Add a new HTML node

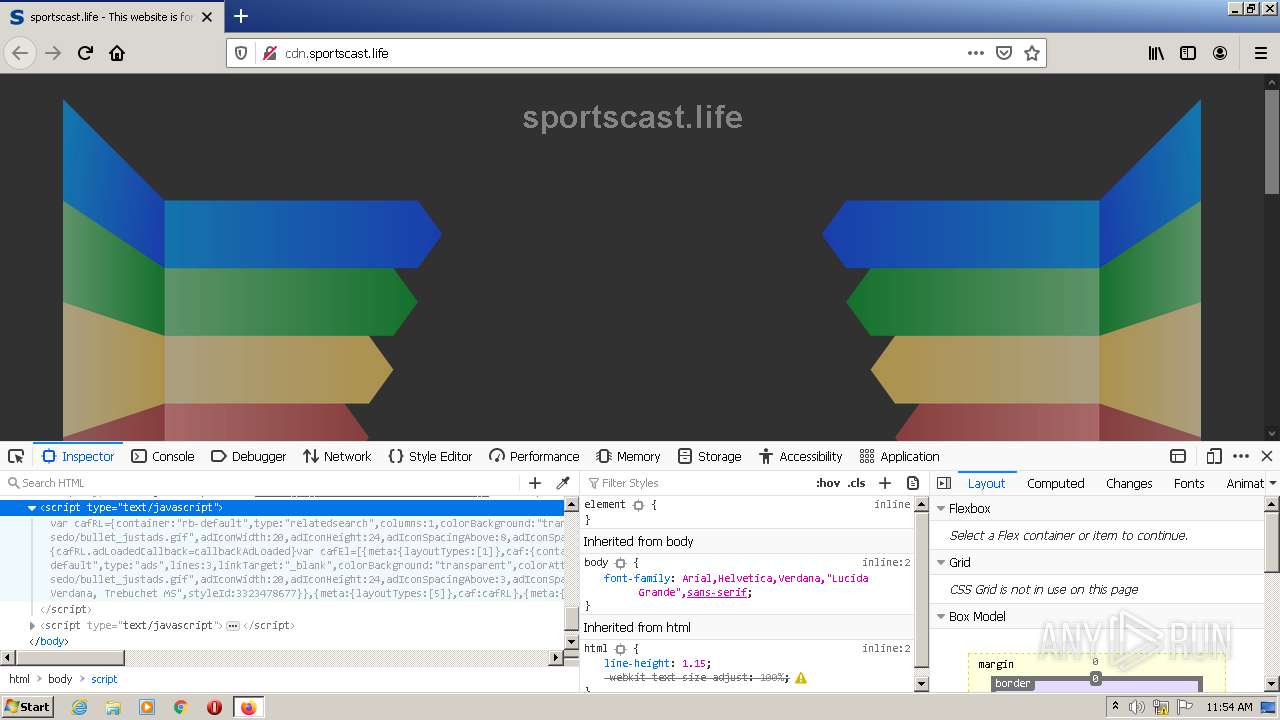tap(535, 483)
